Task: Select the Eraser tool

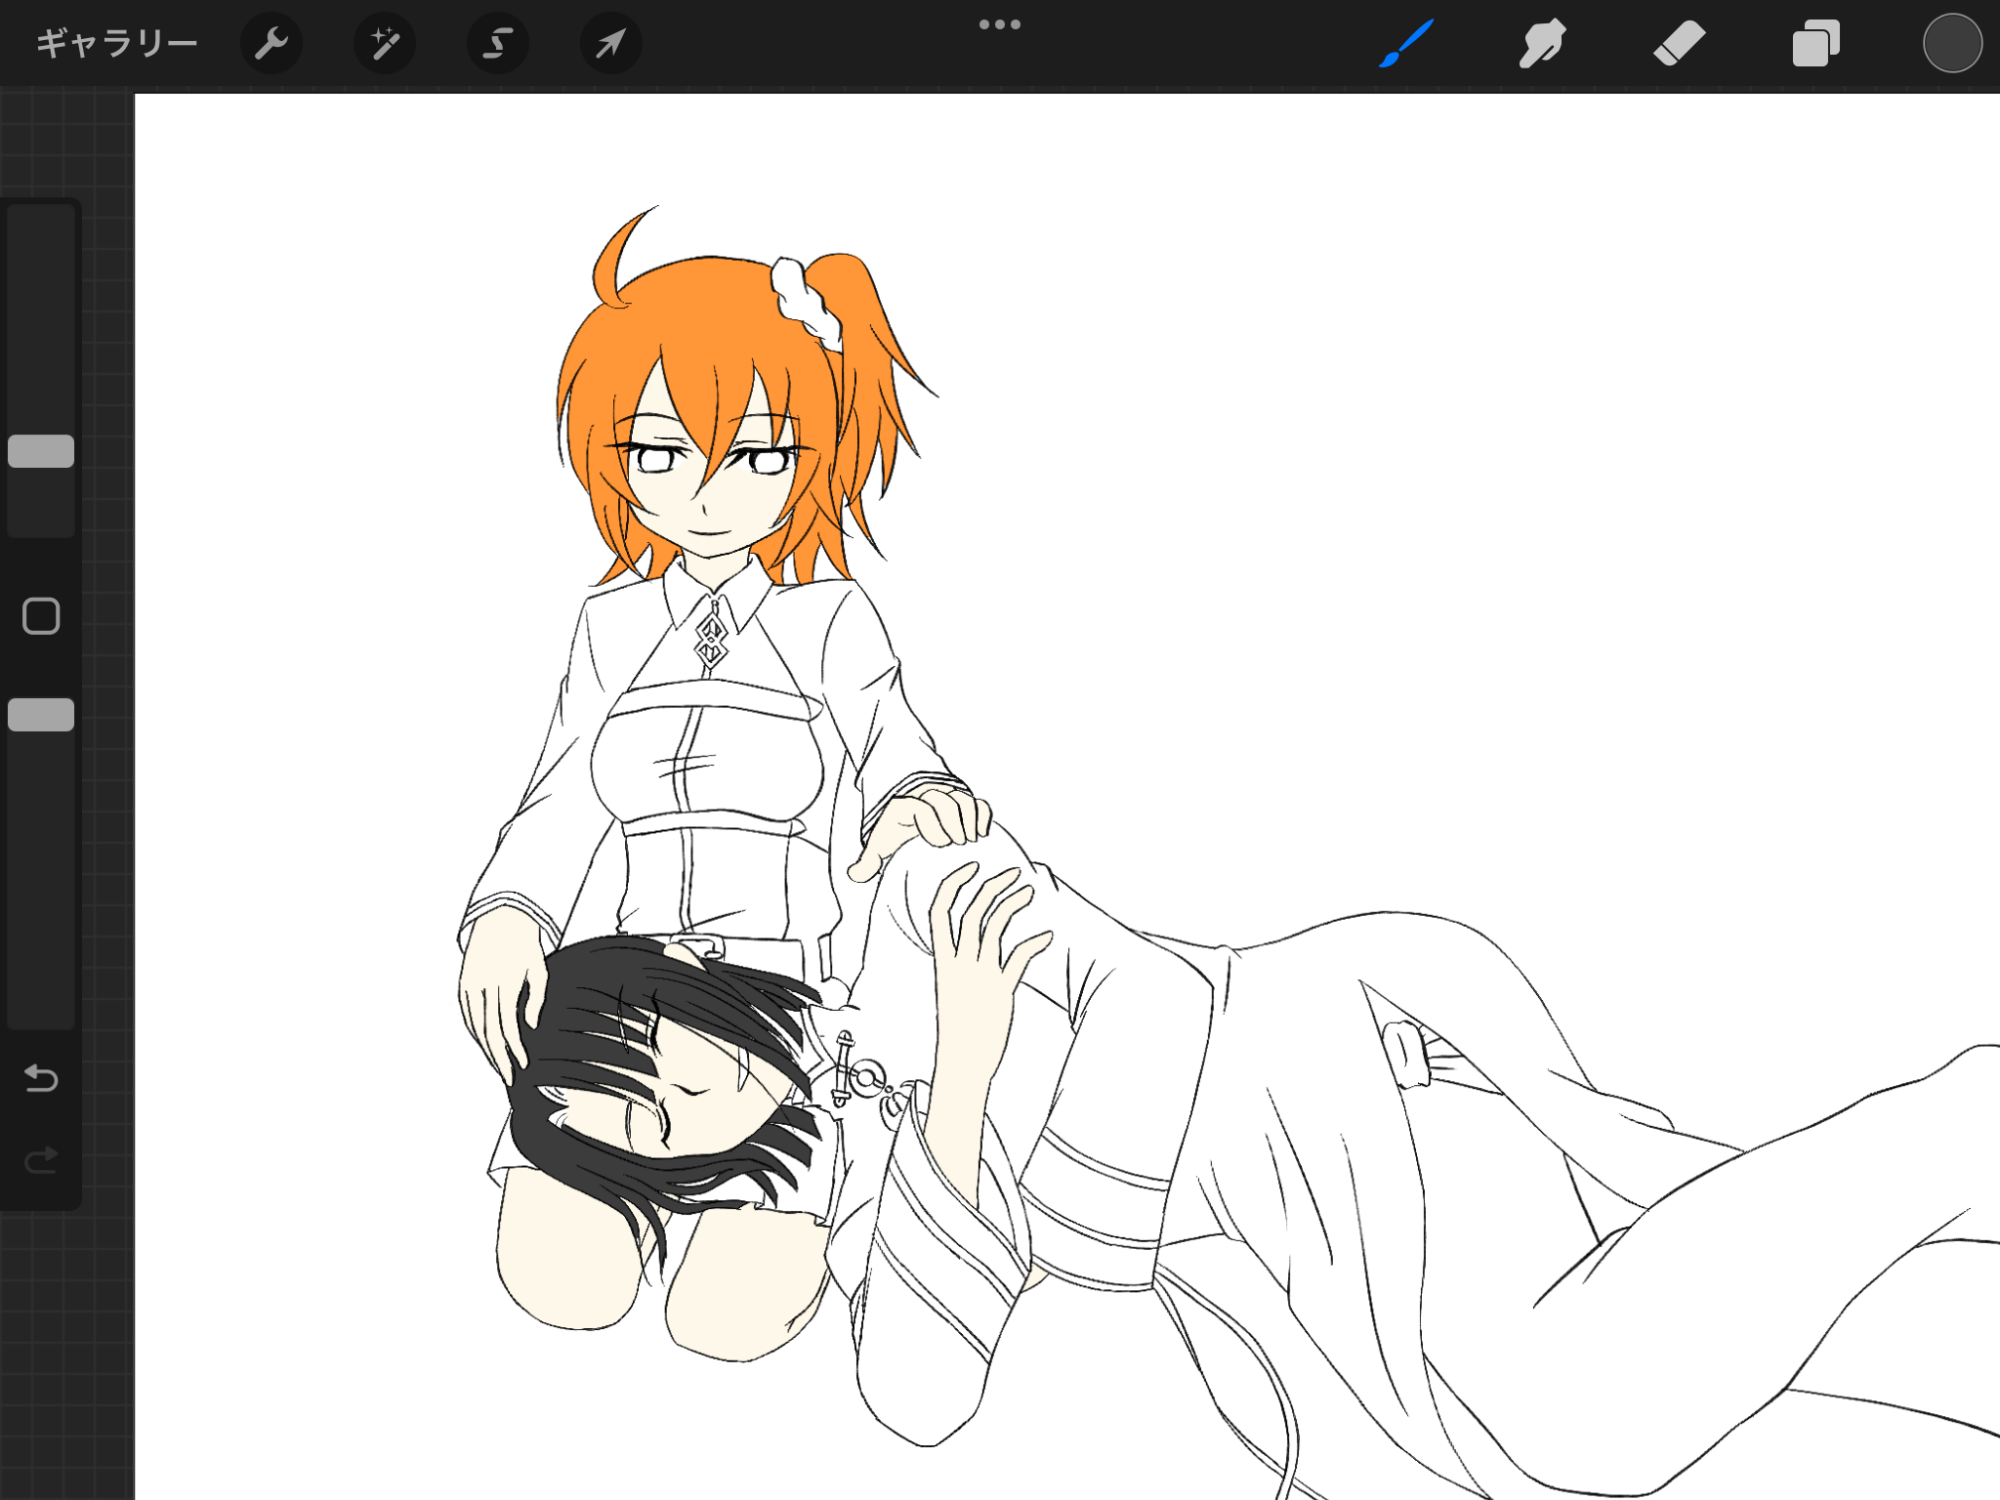Action: [1679, 43]
